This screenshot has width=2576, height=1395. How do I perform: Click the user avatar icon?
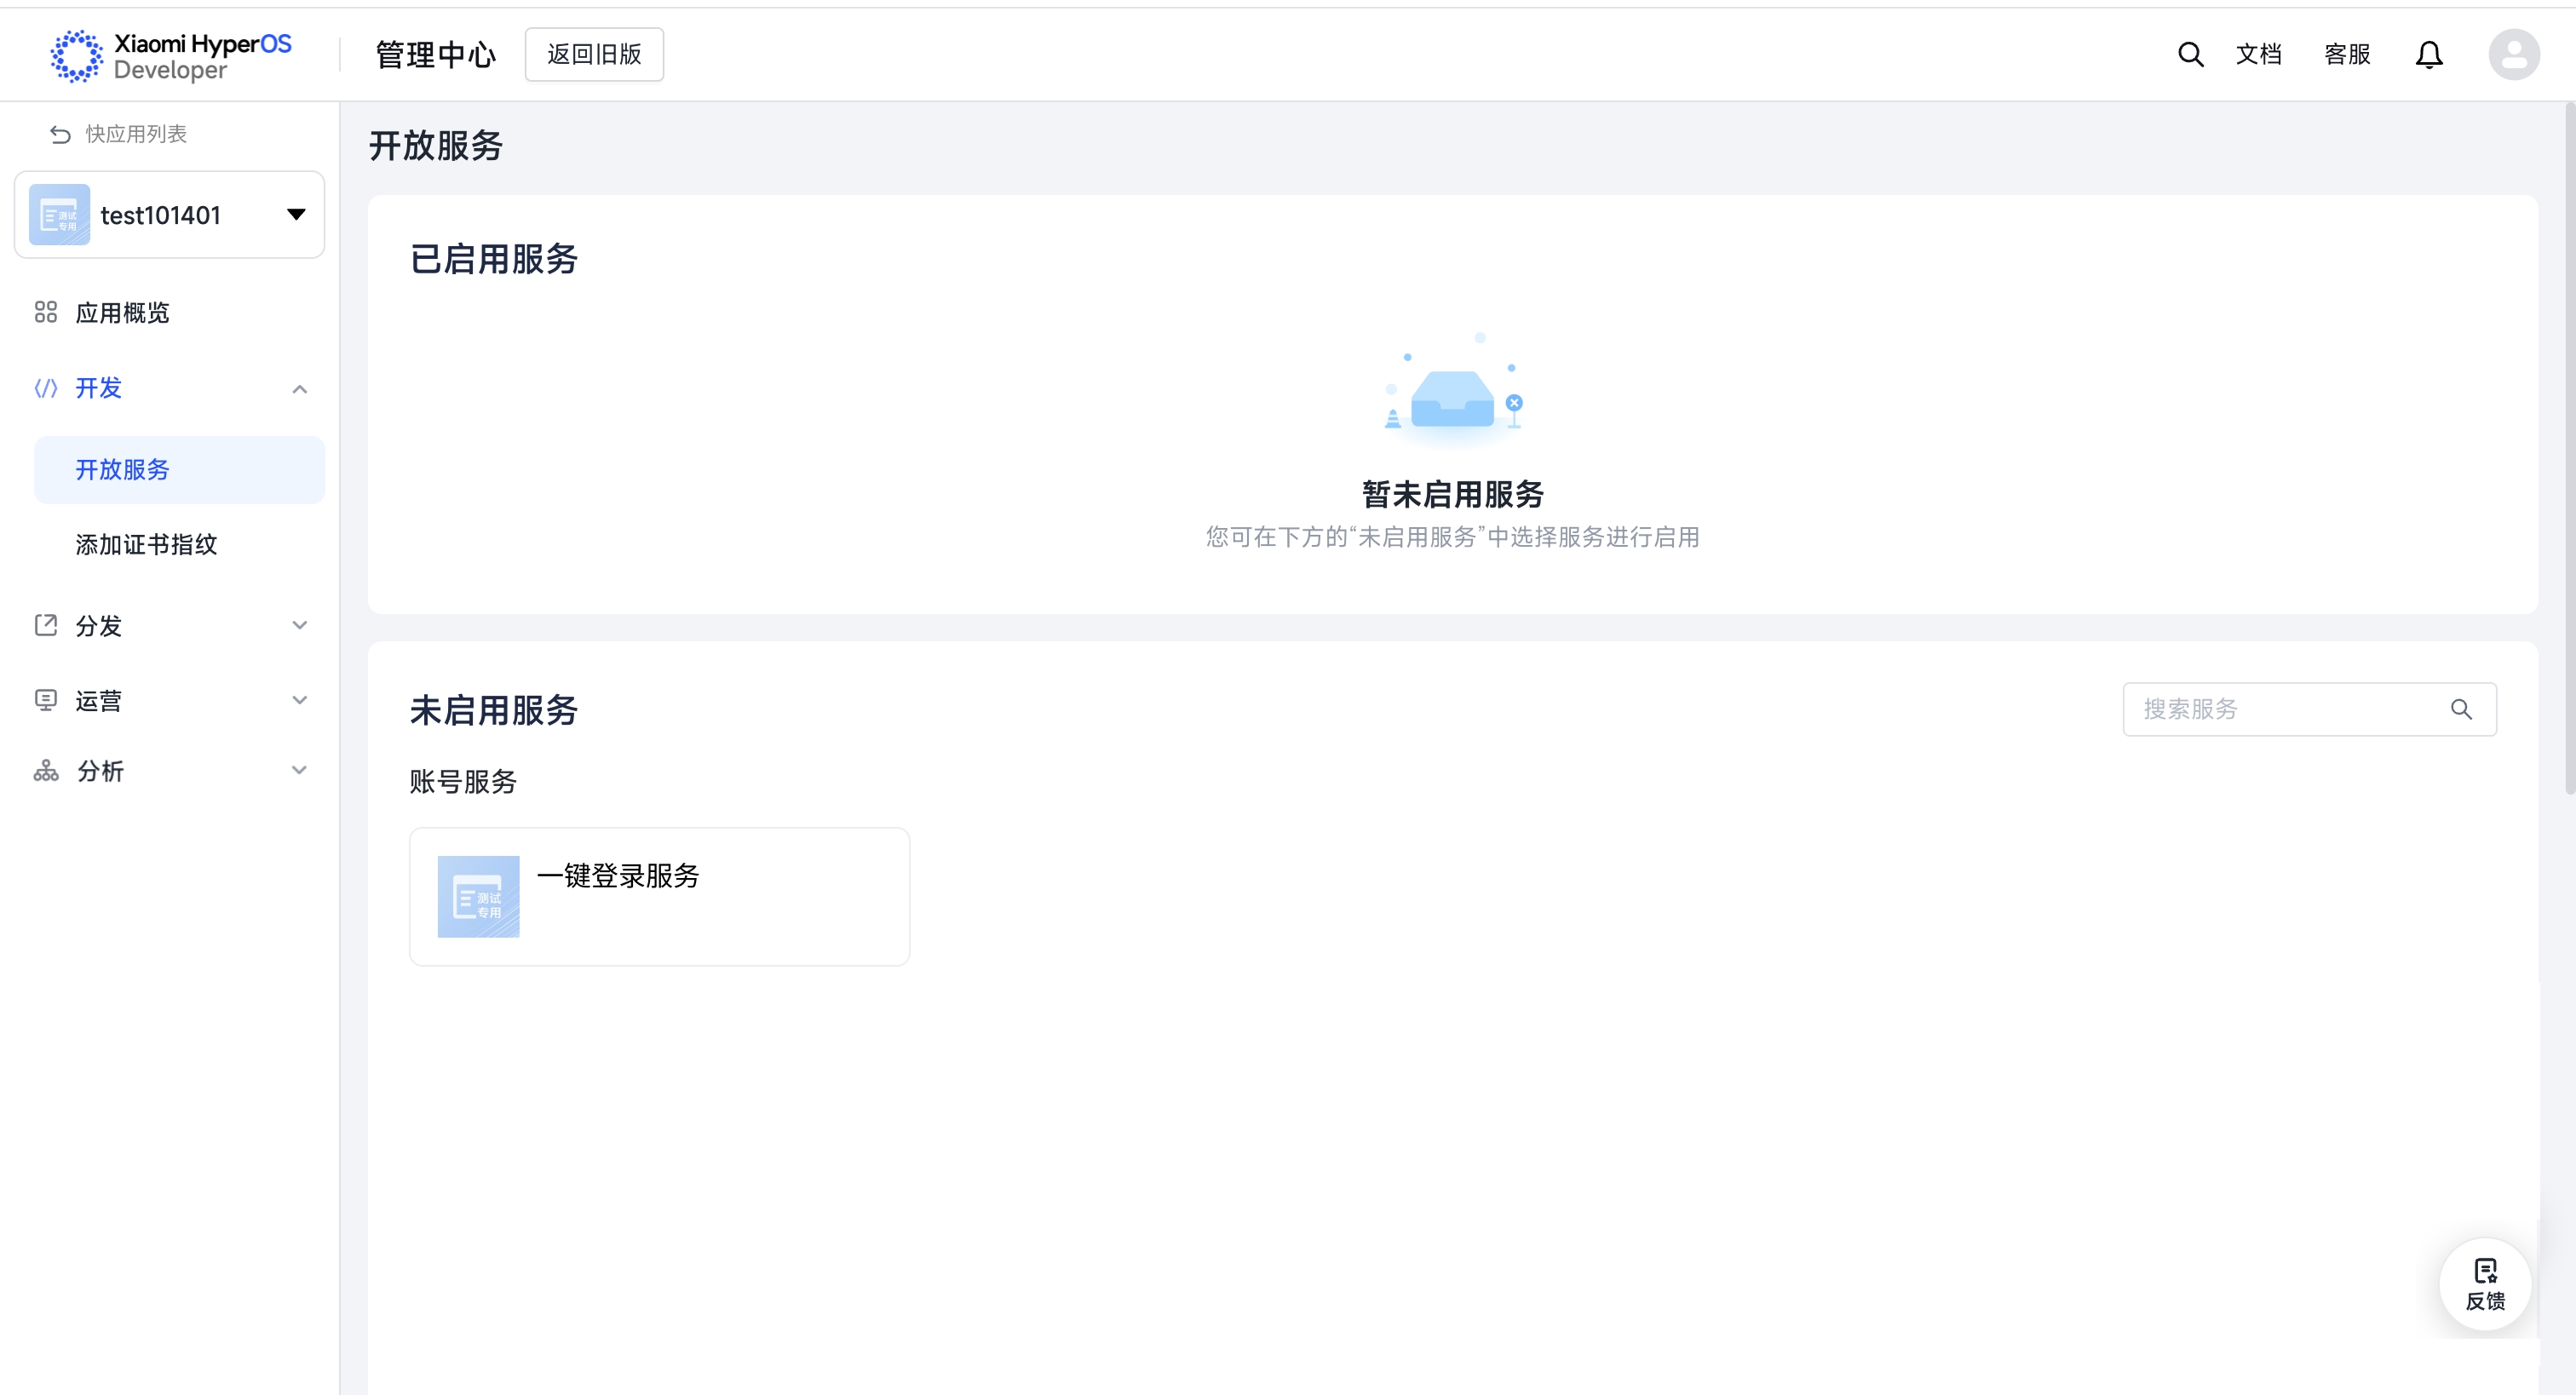pyautogui.click(x=2513, y=54)
